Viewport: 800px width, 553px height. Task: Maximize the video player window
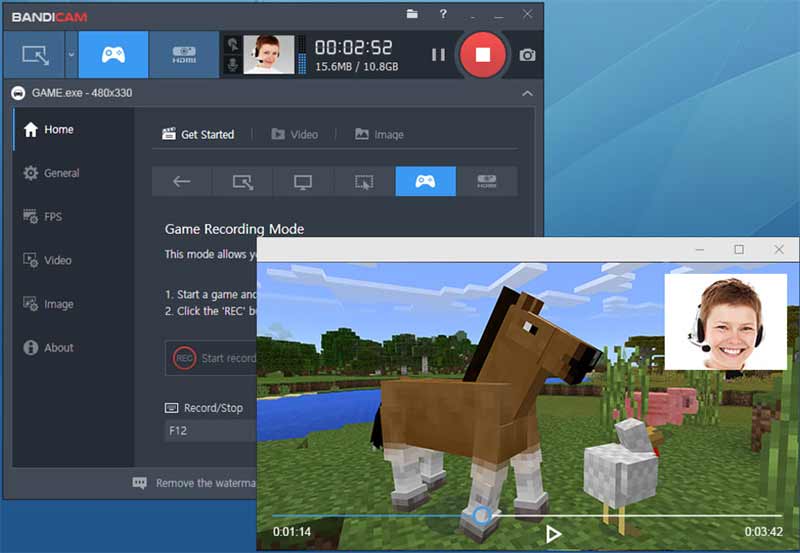point(739,249)
